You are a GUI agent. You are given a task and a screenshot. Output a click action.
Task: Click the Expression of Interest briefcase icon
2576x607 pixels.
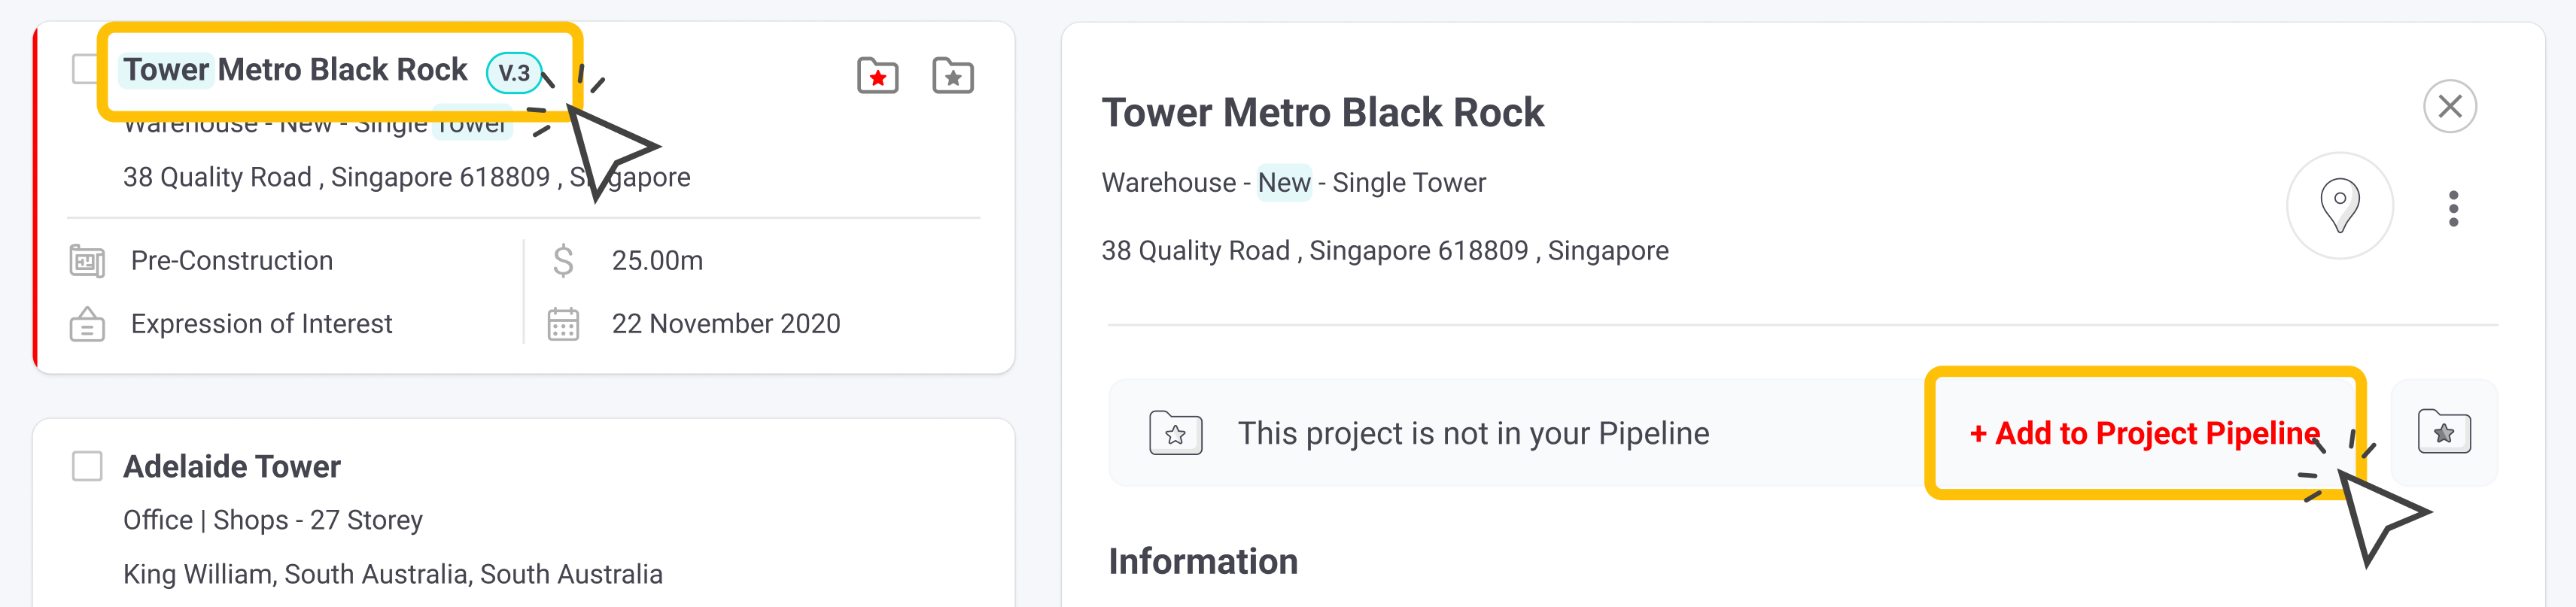coord(87,324)
